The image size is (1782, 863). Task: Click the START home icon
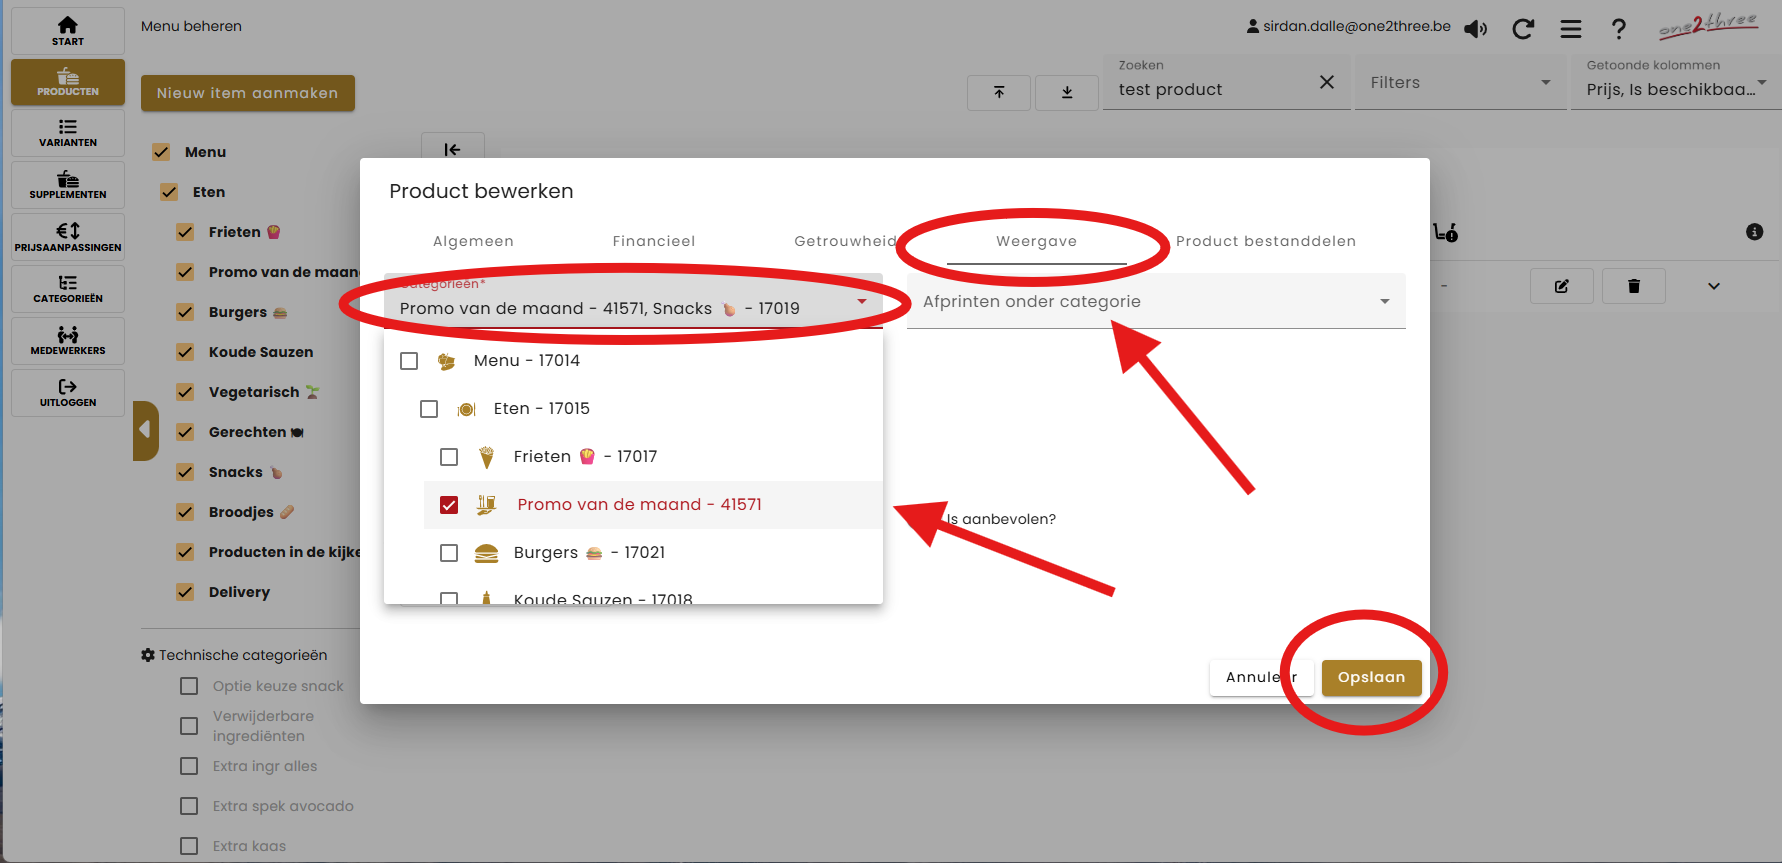[67, 30]
